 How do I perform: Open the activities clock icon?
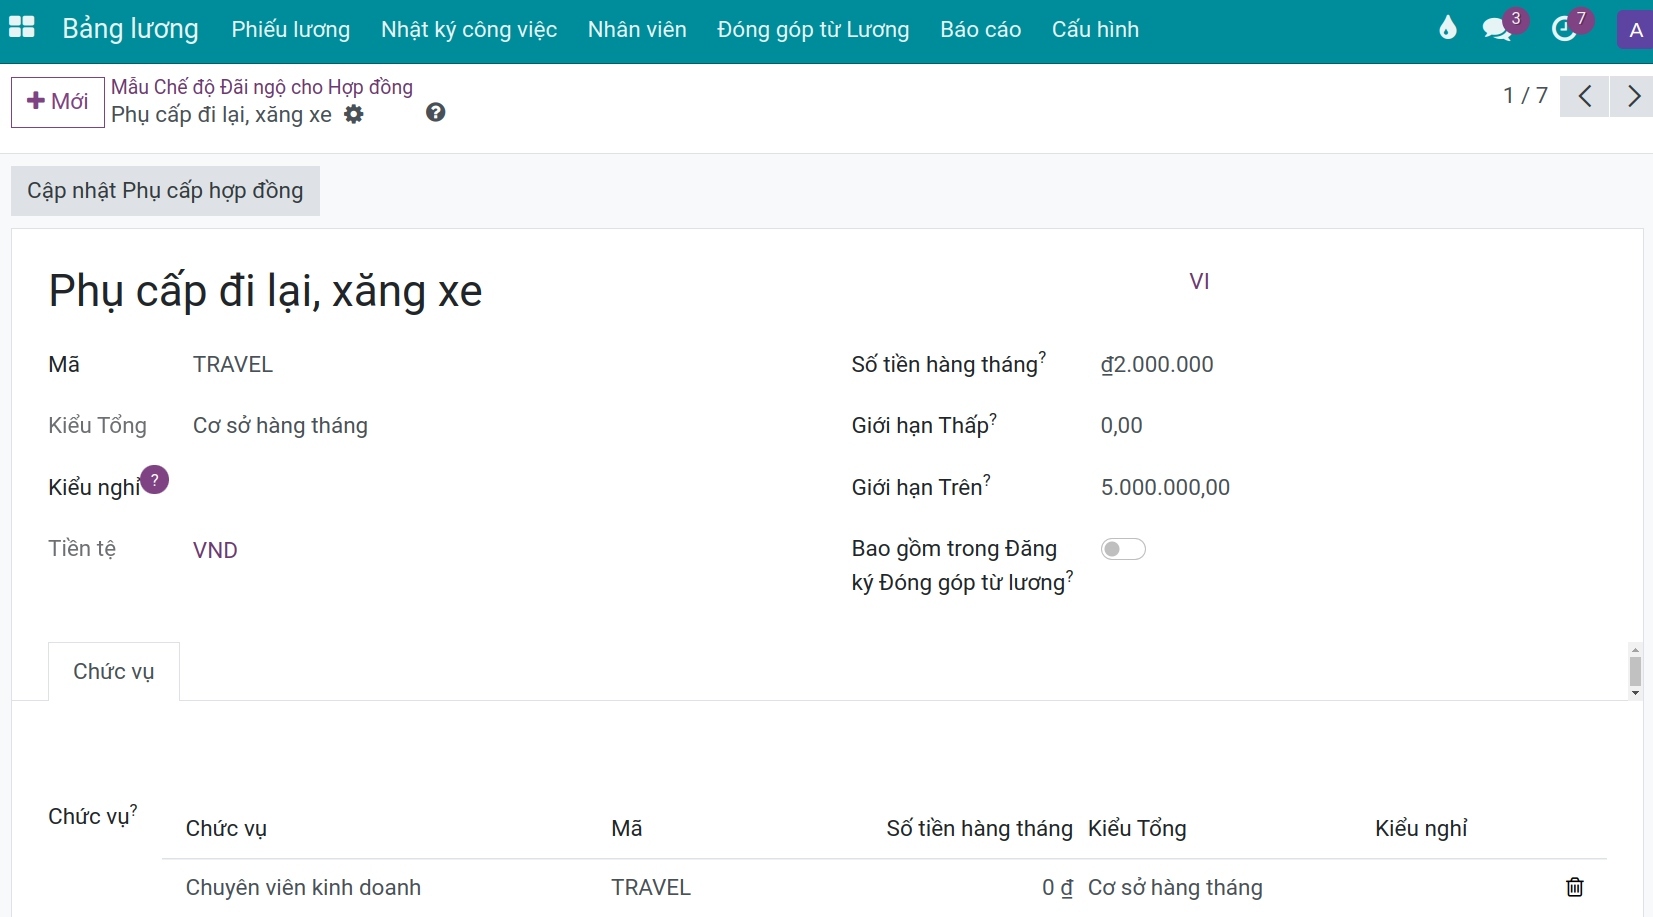[x=1564, y=29]
